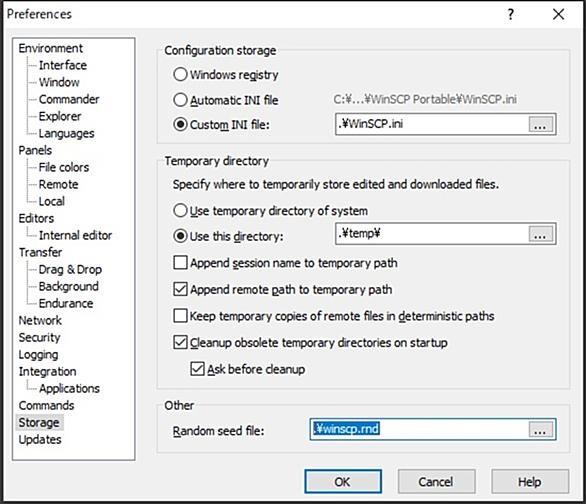Click browse button for temporary directory
The image size is (586, 504).
[x=540, y=234]
